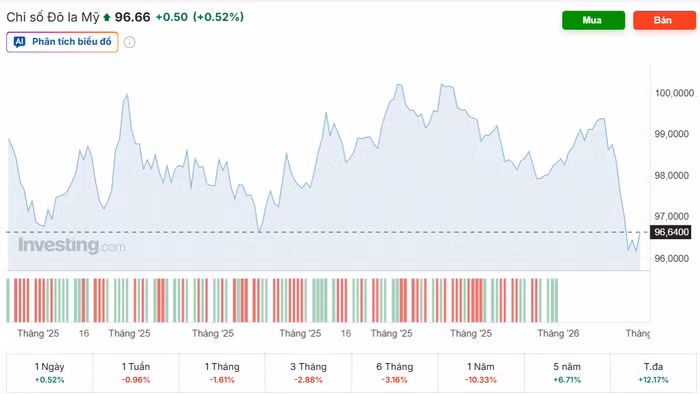The height and width of the screenshot is (394, 700).
Task: Click the Tháng '26 date label
Action: click(558, 333)
